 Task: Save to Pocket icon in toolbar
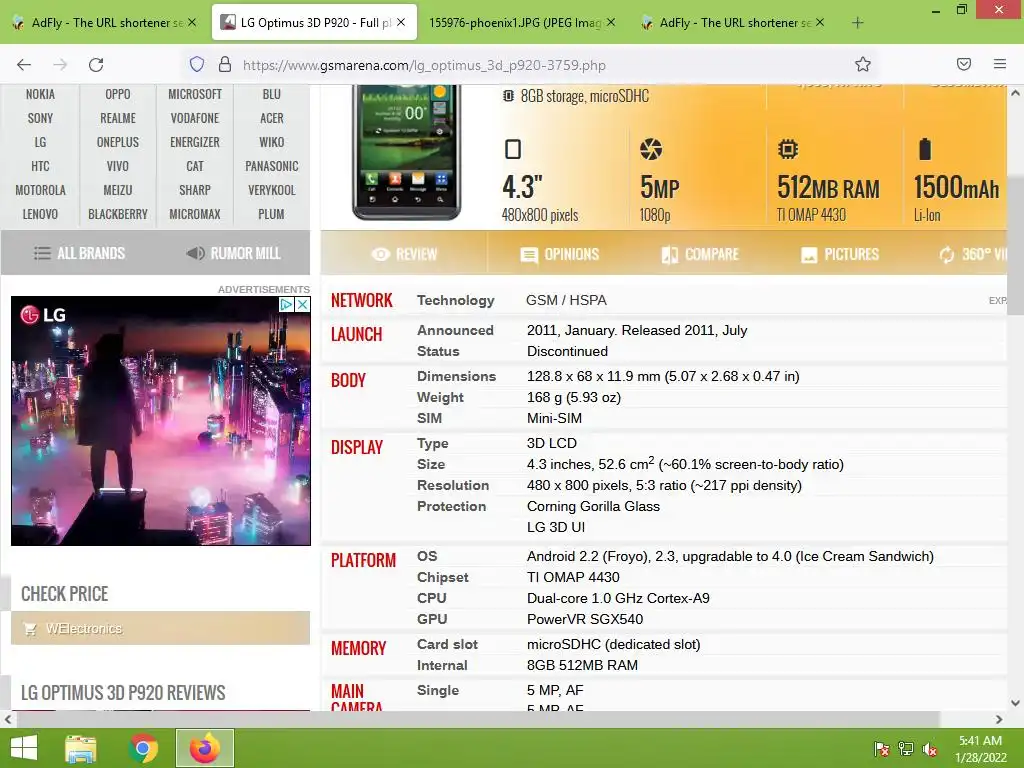click(x=964, y=64)
